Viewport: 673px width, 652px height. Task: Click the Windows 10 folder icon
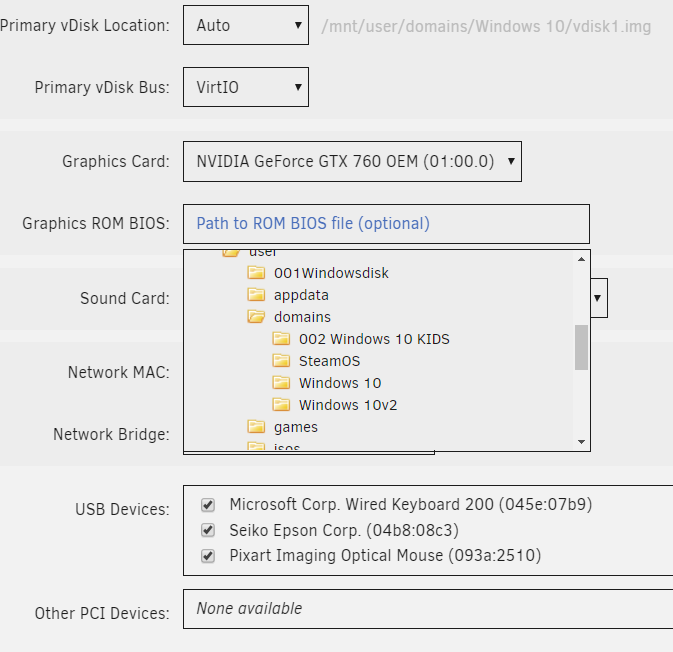pyautogui.click(x=281, y=382)
